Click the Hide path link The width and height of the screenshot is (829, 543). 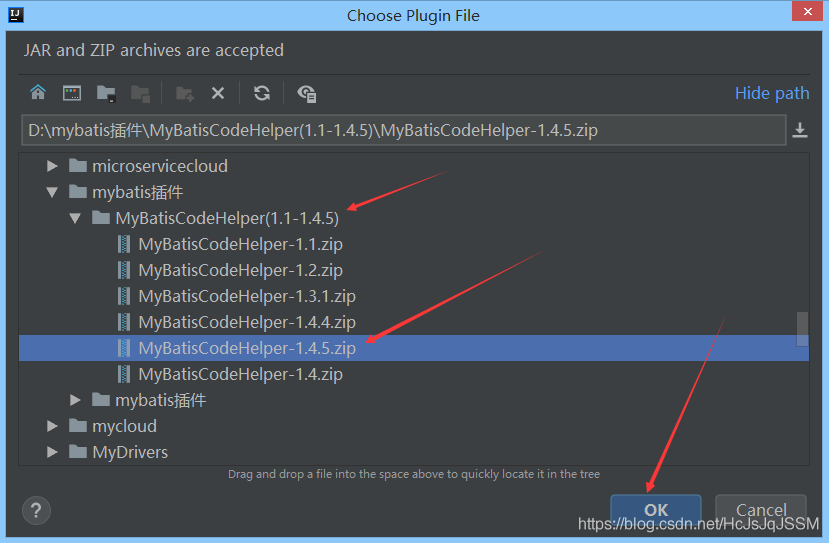tap(772, 93)
